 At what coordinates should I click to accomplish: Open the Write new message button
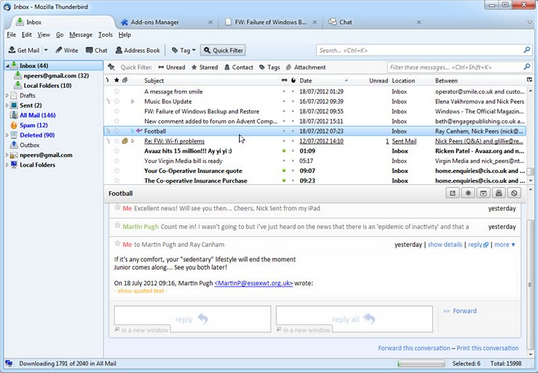point(67,50)
